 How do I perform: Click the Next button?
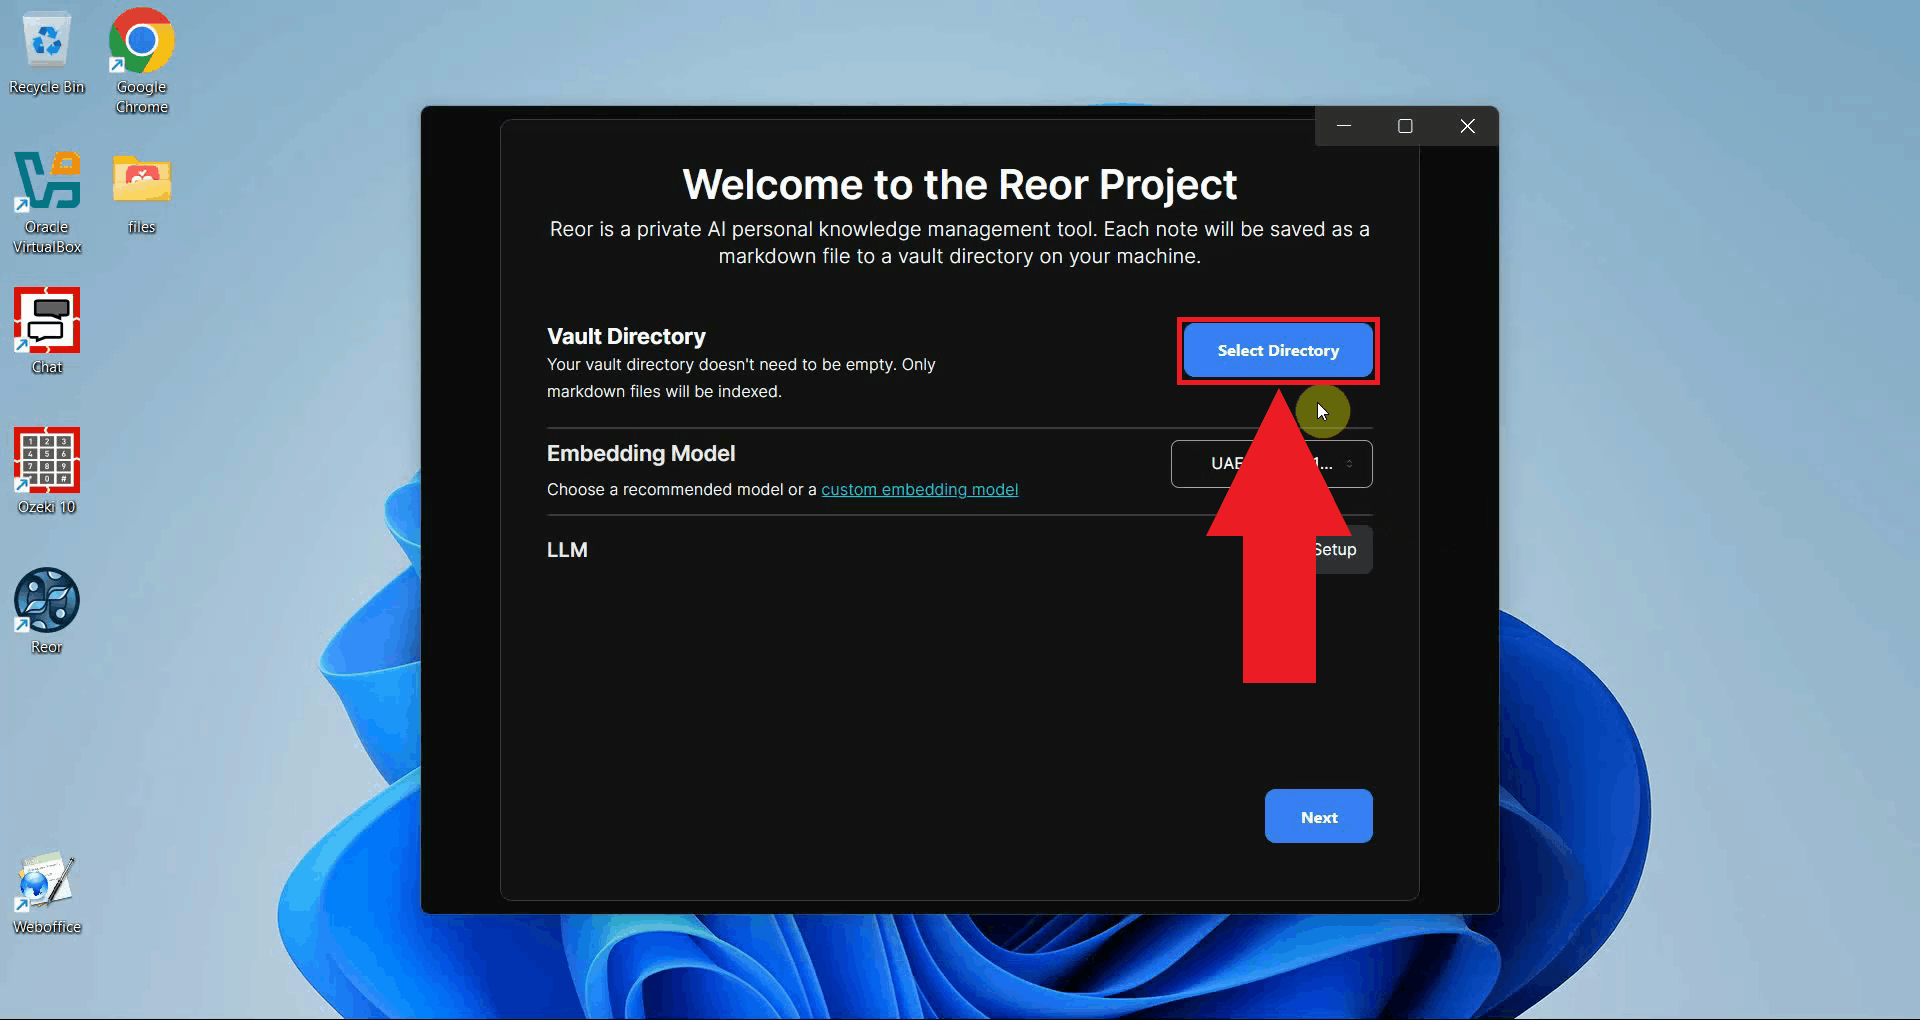point(1318,817)
